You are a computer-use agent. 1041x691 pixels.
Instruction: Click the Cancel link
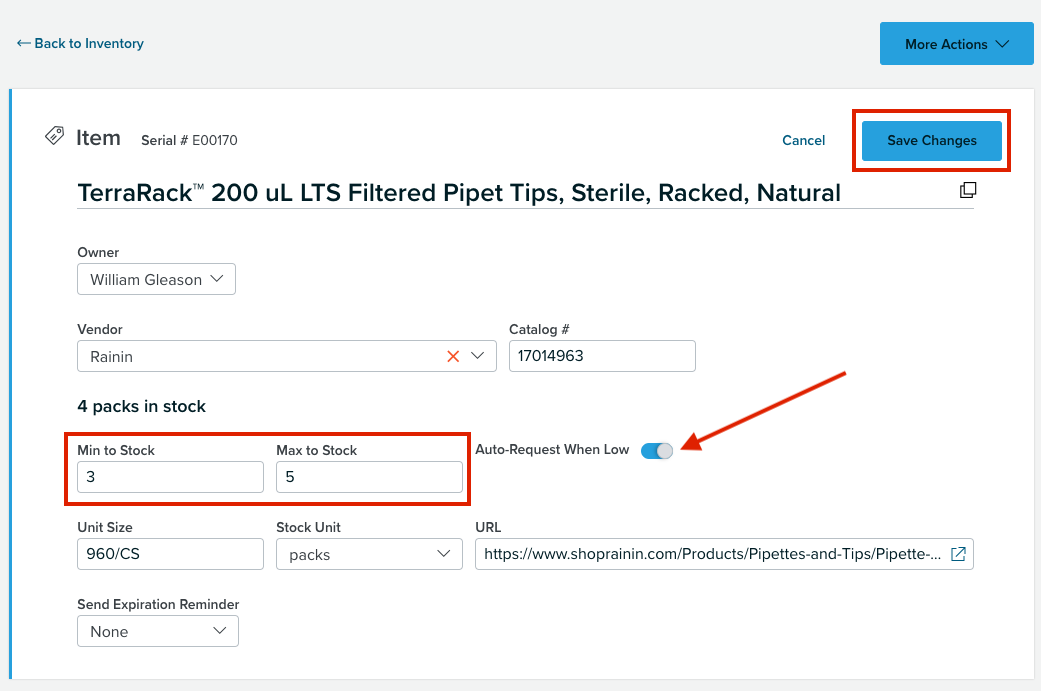click(x=803, y=141)
